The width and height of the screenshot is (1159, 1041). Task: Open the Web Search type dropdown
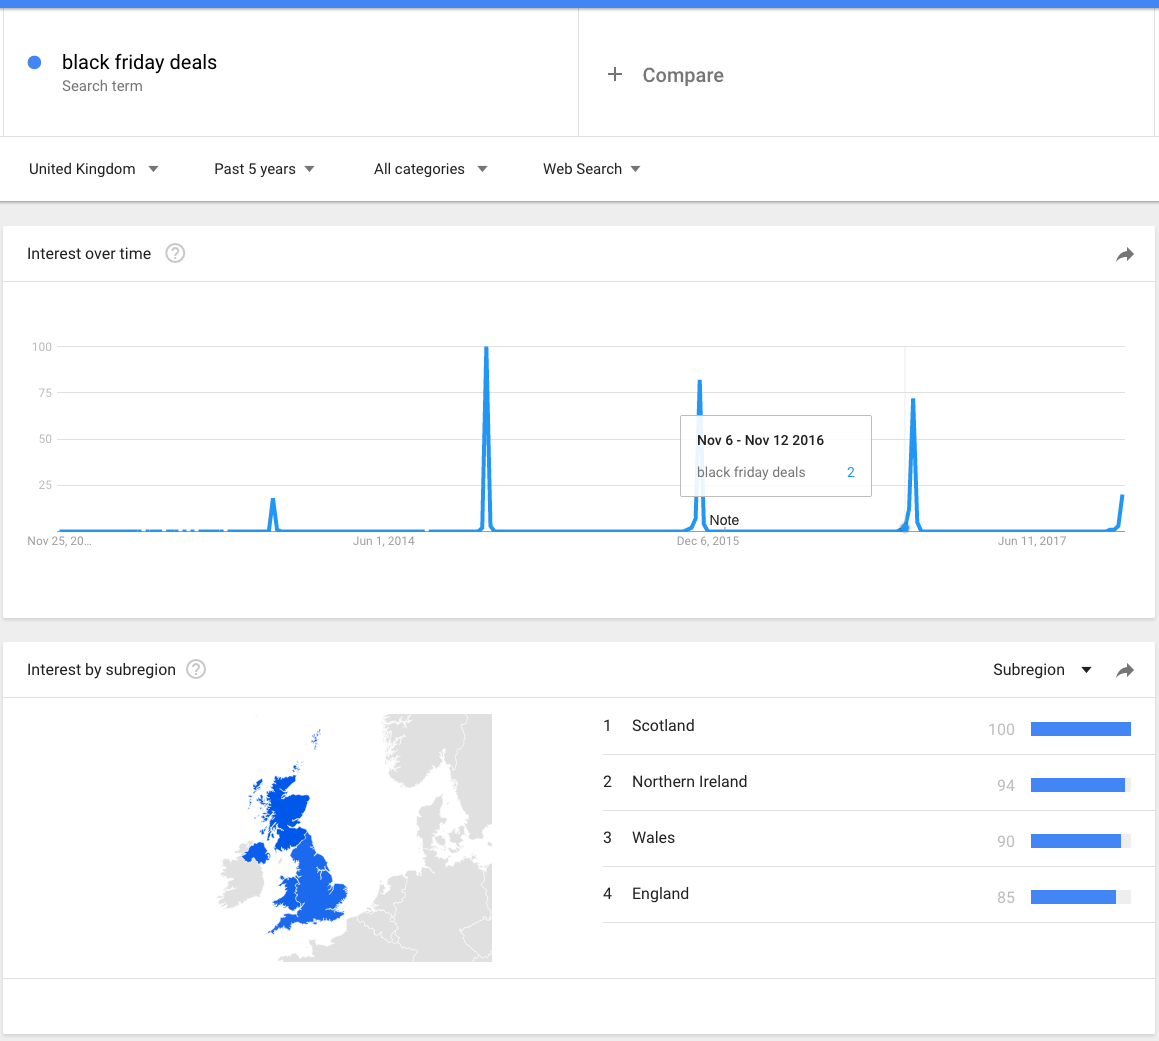(x=591, y=169)
